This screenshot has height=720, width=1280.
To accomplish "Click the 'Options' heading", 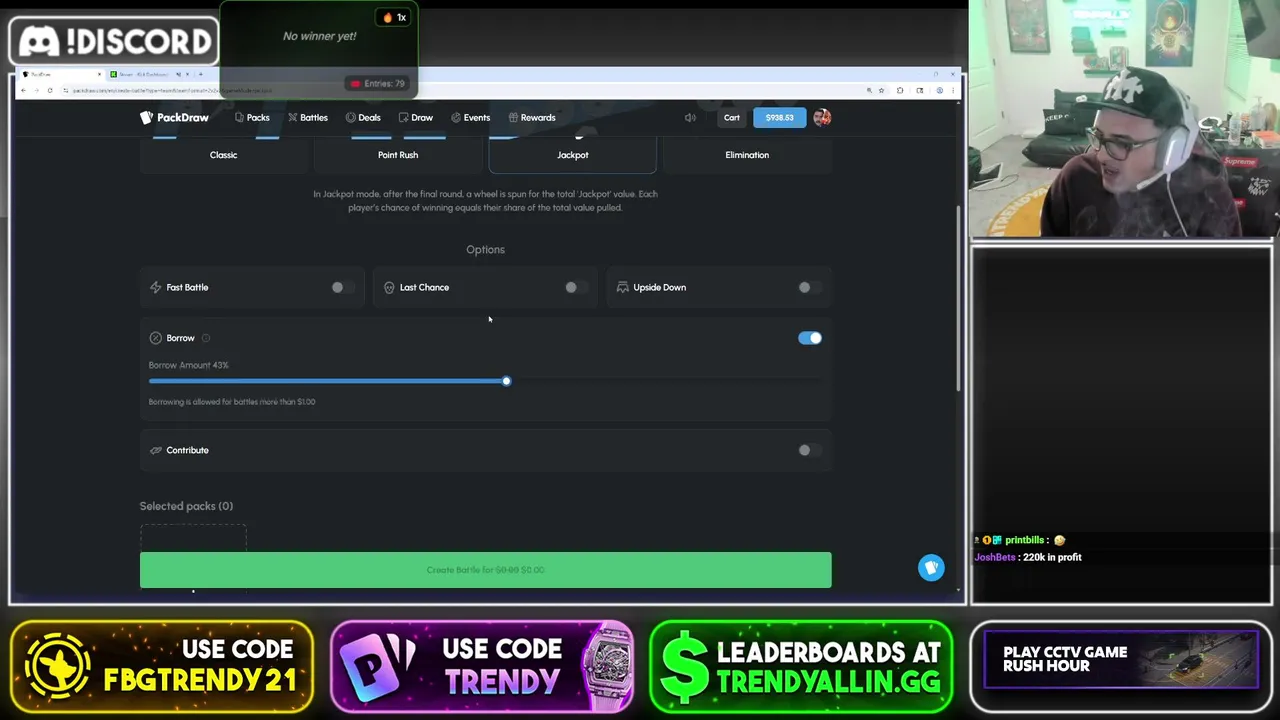I will pyautogui.click(x=485, y=249).
